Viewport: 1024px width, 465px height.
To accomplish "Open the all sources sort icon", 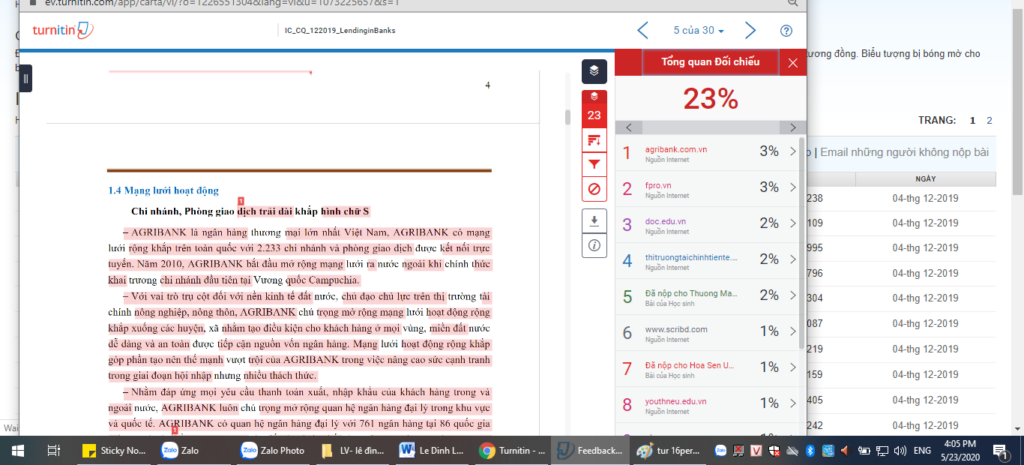I will pos(594,139).
